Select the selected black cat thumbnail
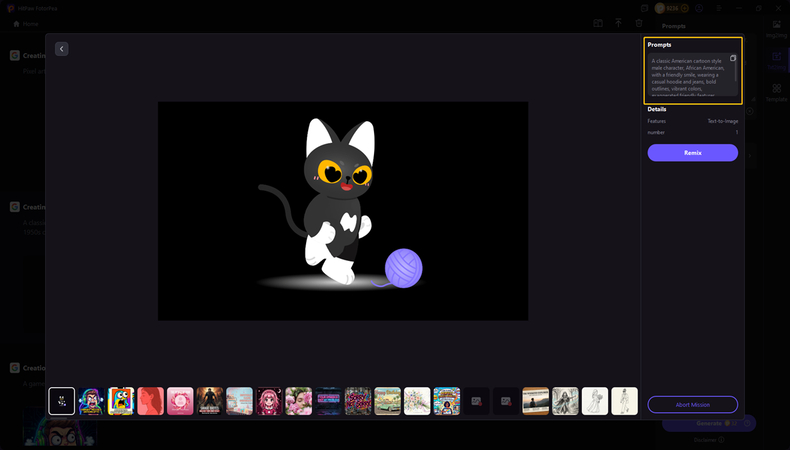 click(61, 401)
